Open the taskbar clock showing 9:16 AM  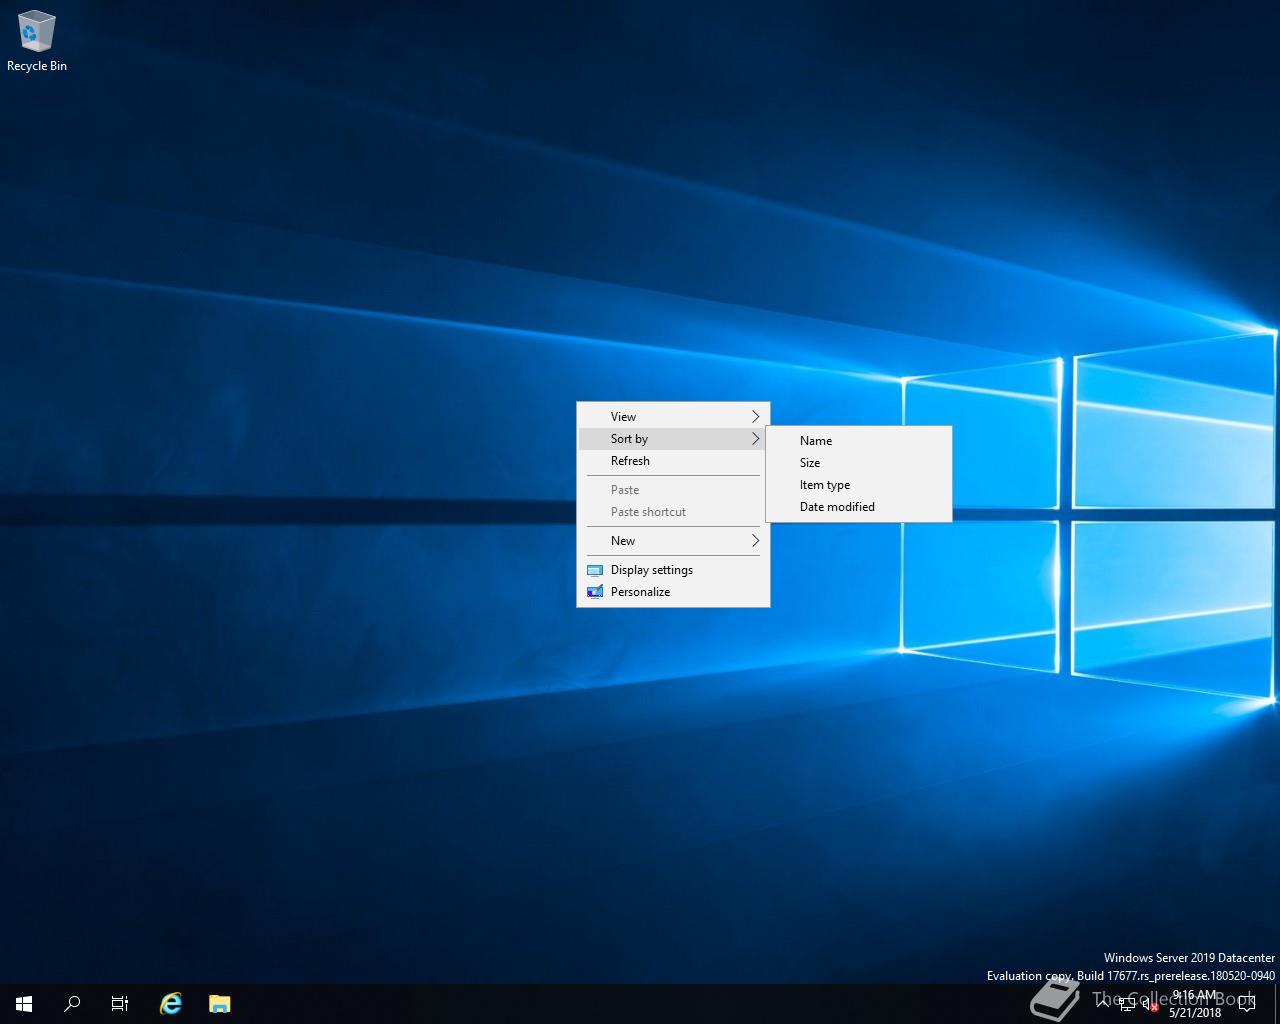tap(1195, 1004)
